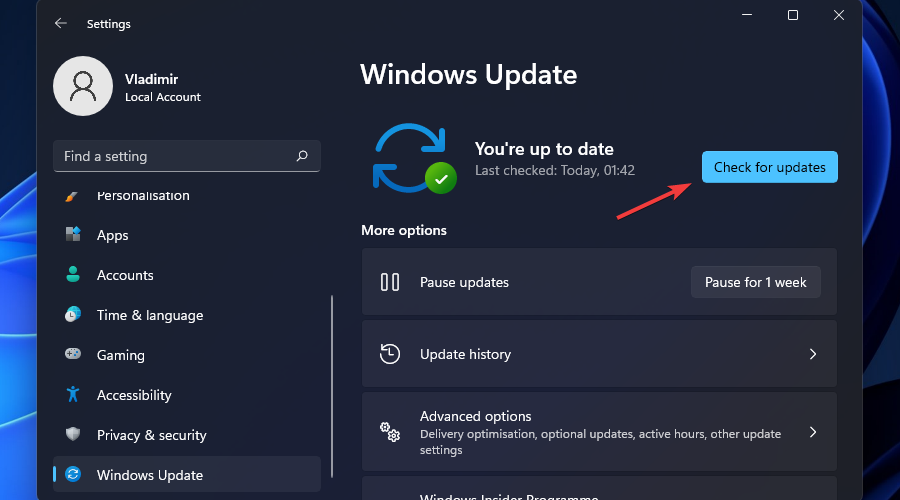Screen dimensions: 900x500
Task: Open Gaming settings
Action: coord(187,355)
